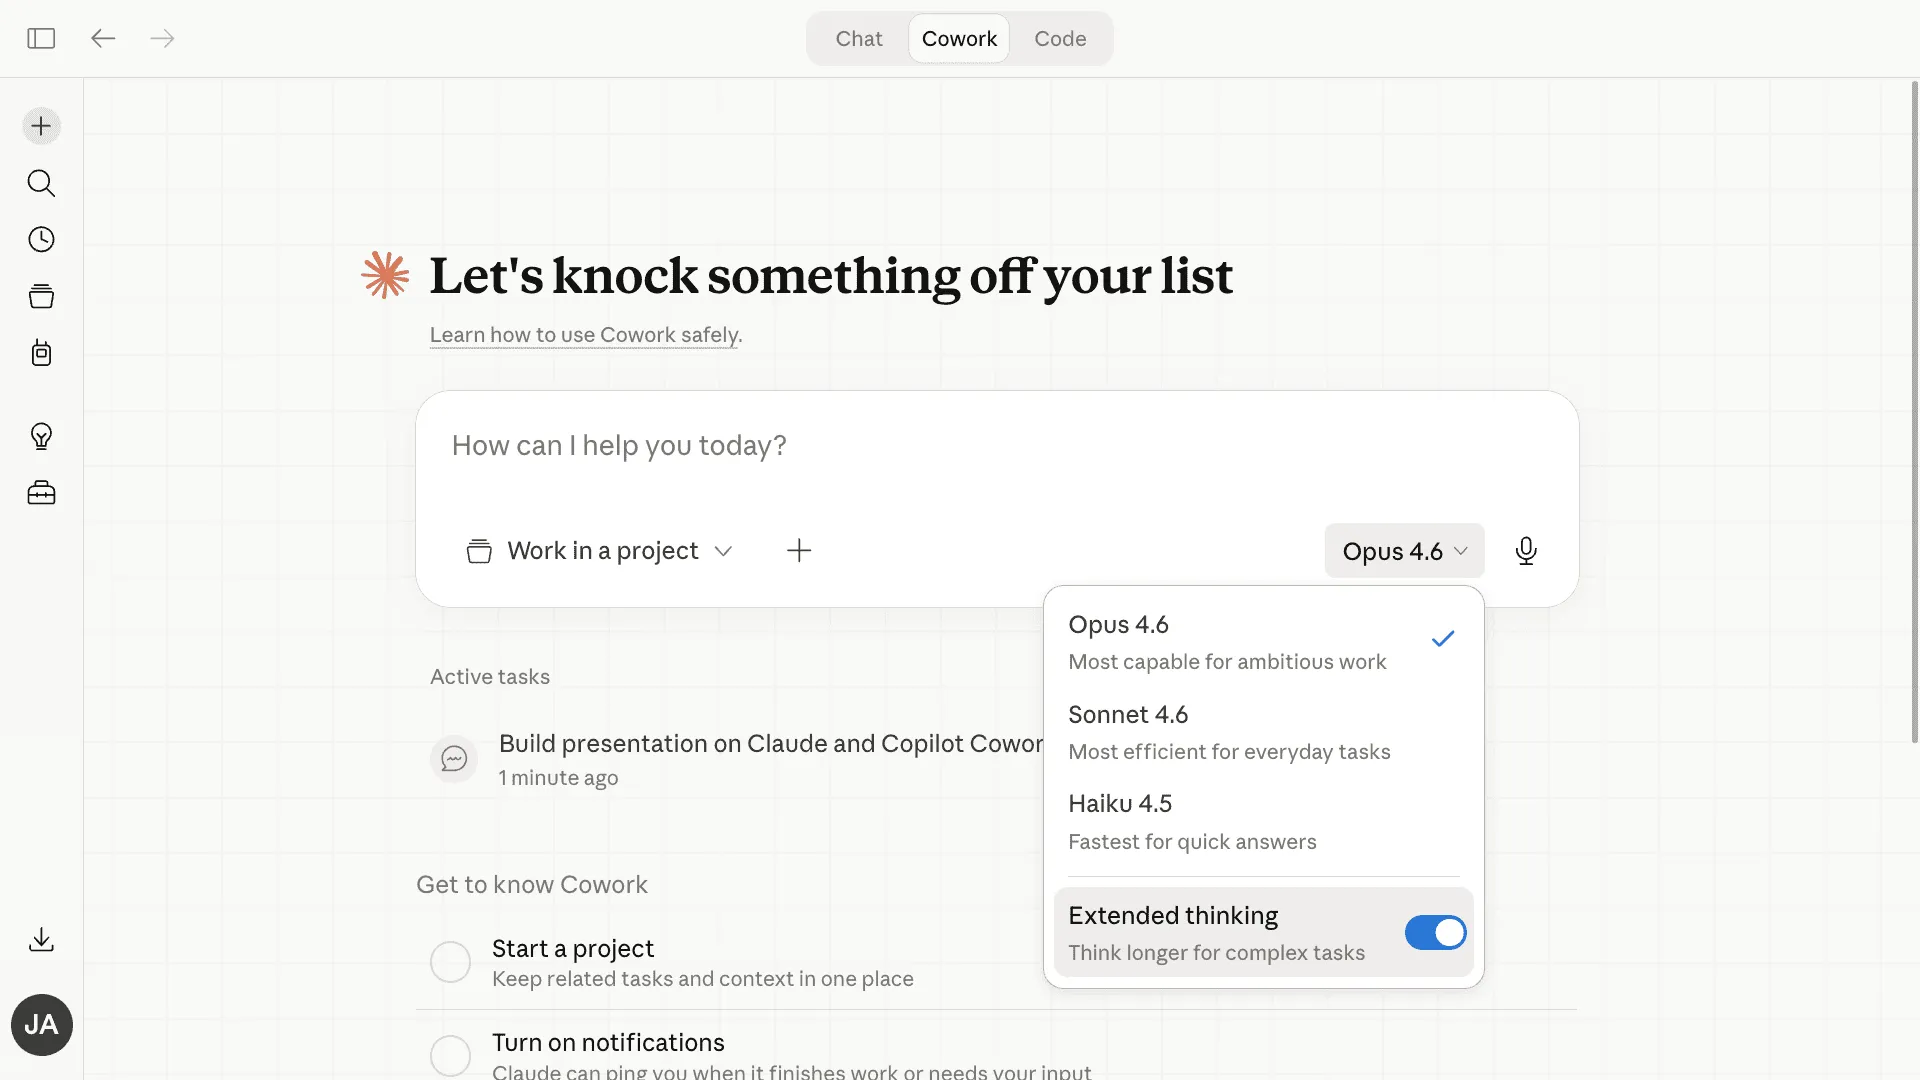Open scheduled tasks clock icon
The height and width of the screenshot is (1080, 1920).
click(41, 240)
